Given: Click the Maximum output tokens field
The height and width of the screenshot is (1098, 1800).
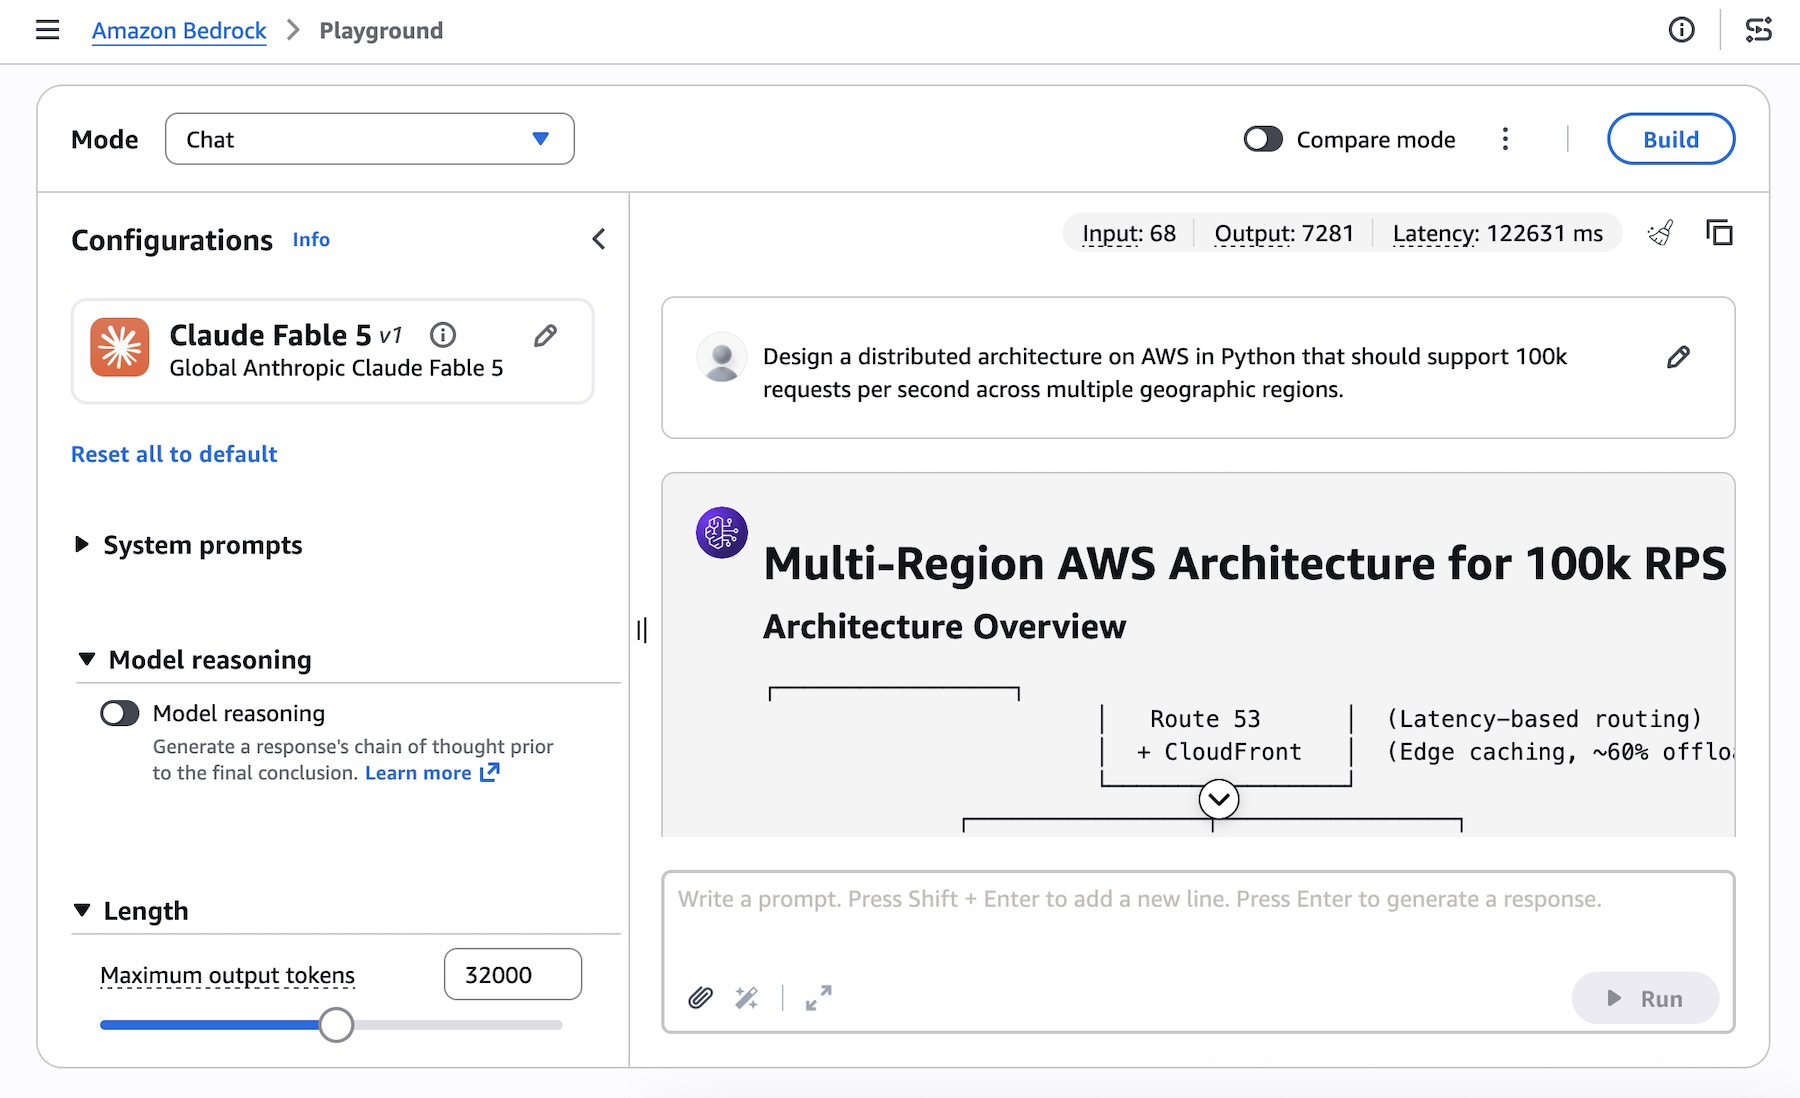Looking at the screenshot, I should coord(513,974).
